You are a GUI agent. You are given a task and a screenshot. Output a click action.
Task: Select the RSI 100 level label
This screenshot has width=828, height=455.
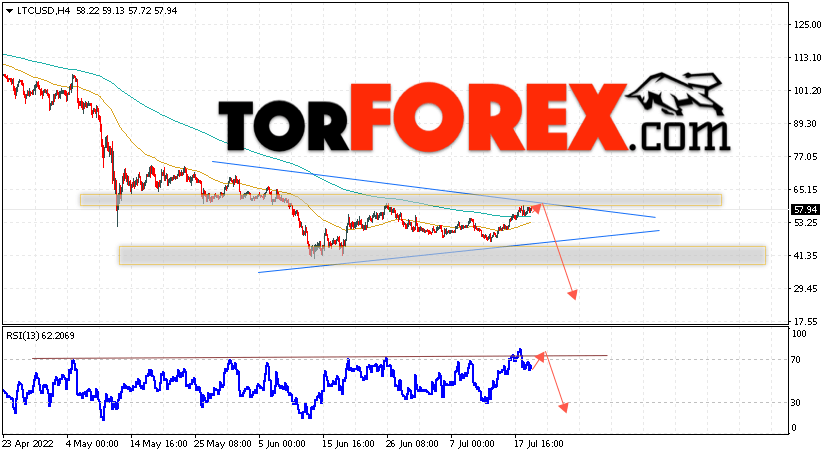pos(799,334)
